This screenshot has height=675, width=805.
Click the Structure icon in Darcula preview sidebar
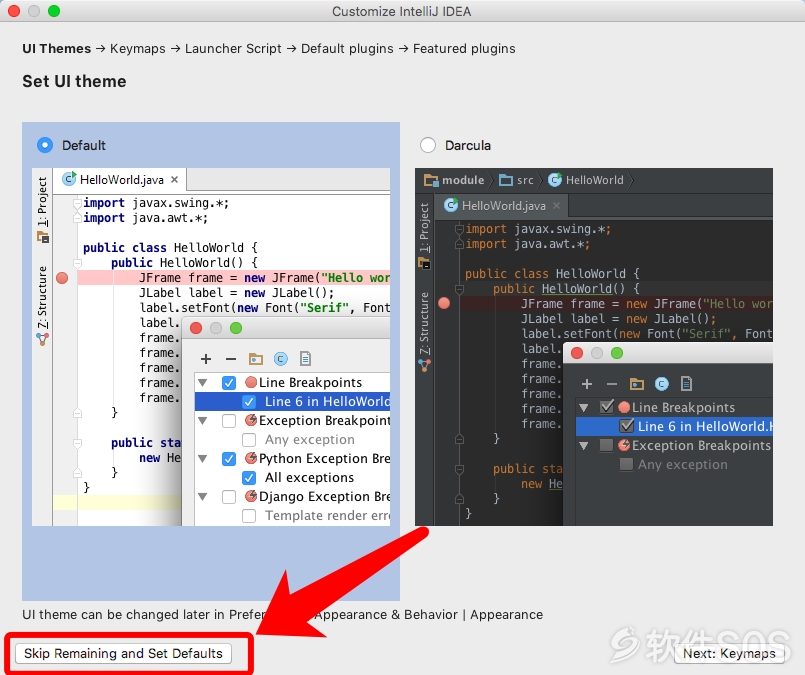424,365
